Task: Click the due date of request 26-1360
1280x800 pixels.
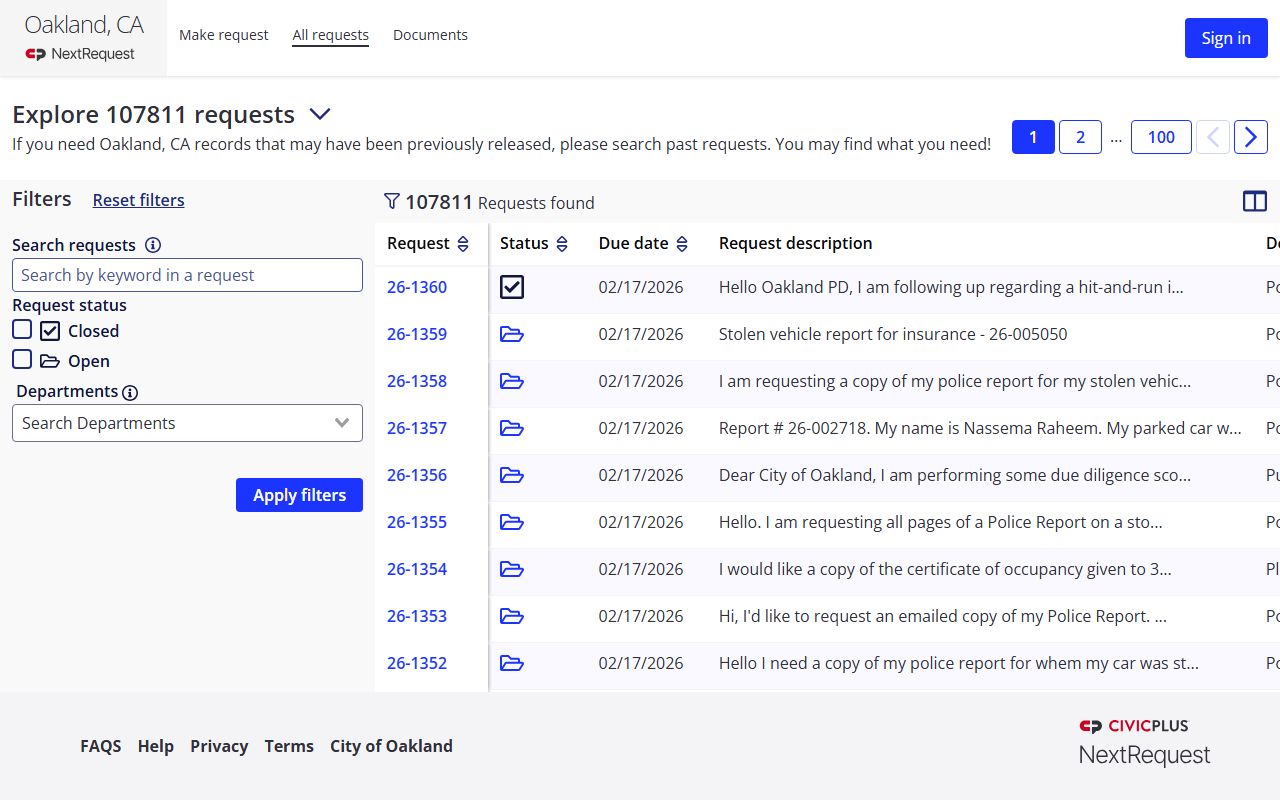Action: pos(641,287)
